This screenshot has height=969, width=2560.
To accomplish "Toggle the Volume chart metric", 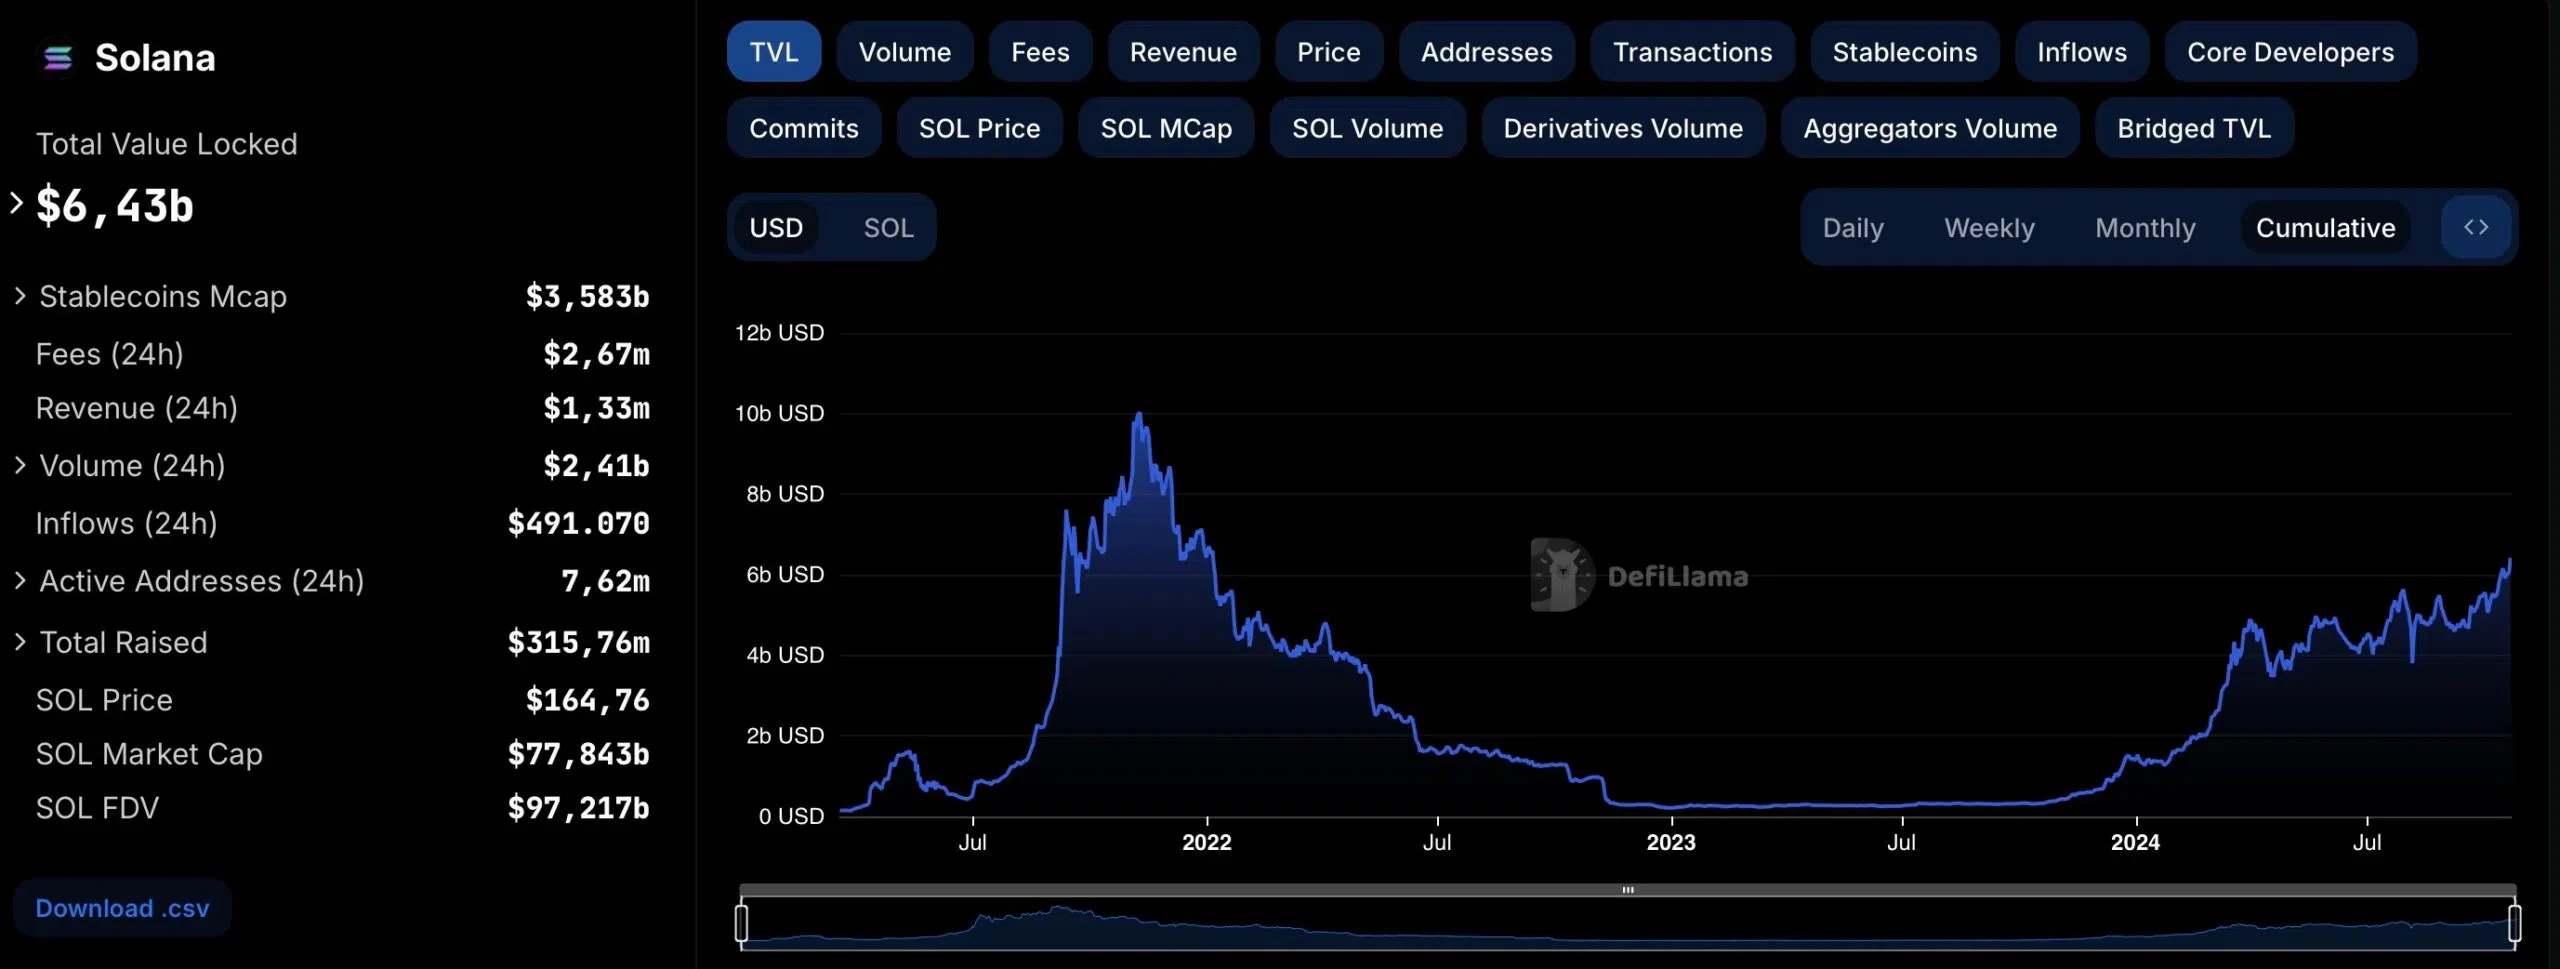I will click(905, 52).
